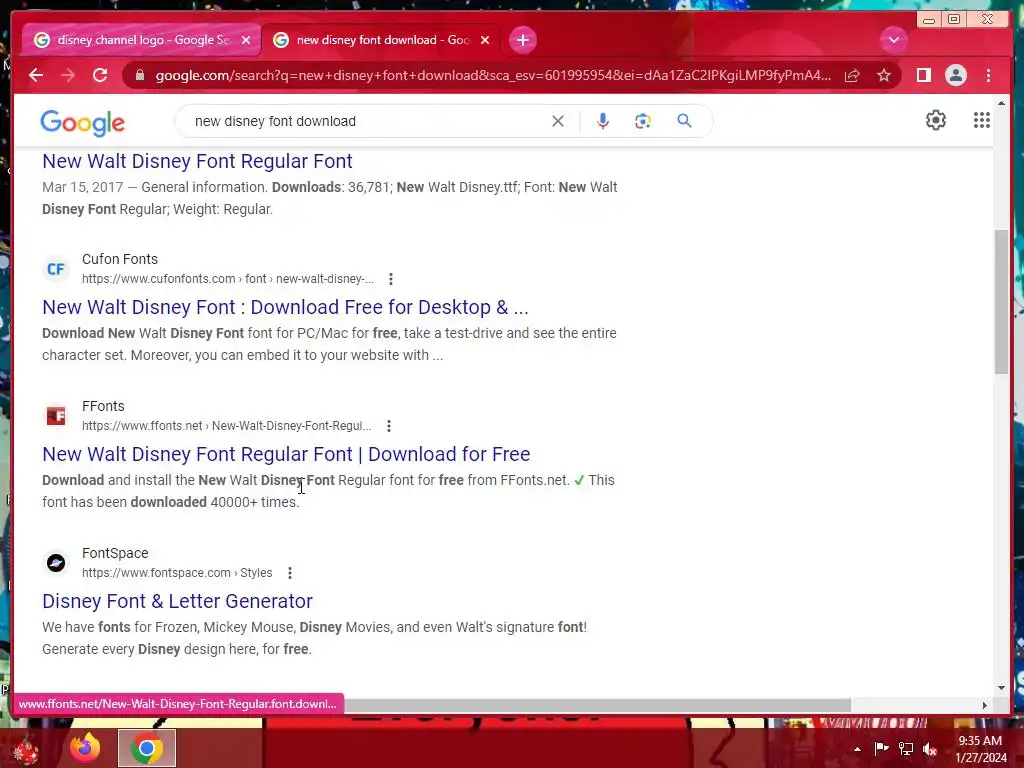The image size is (1024, 768).
Task: Open more options for FontSpace result
Action: click(x=289, y=573)
